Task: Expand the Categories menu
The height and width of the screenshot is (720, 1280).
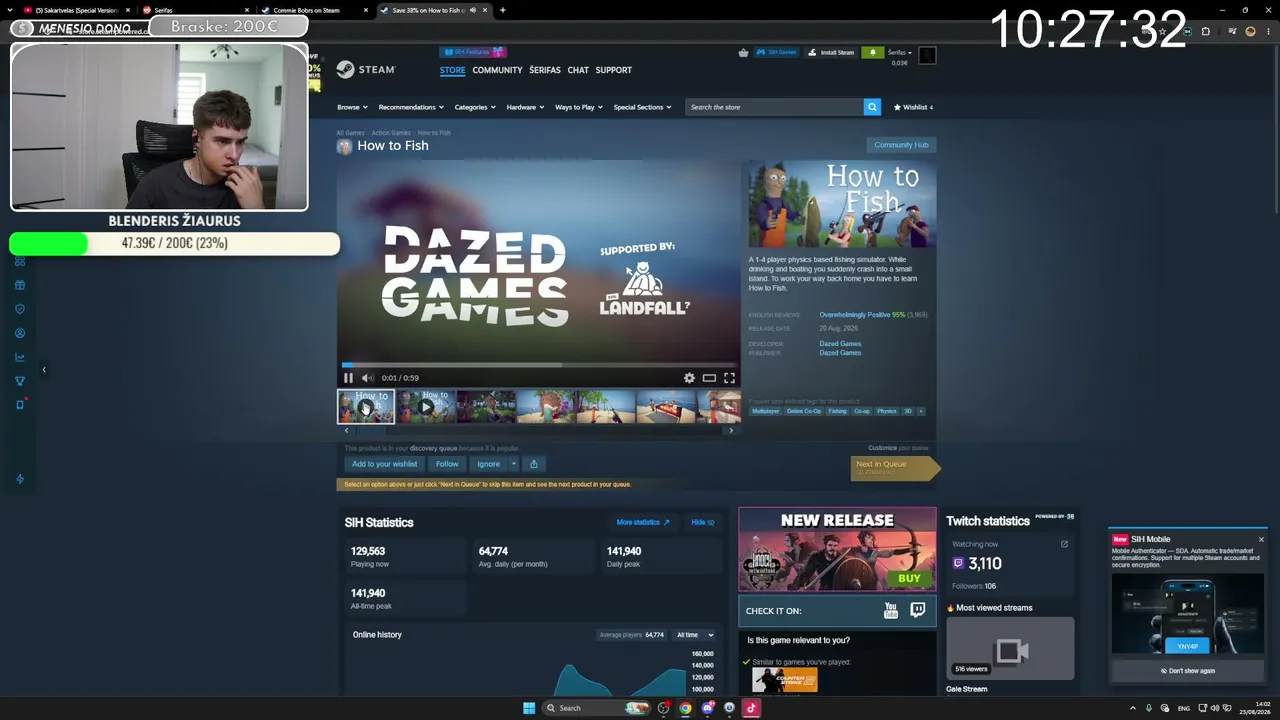Action: [x=475, y=107]
